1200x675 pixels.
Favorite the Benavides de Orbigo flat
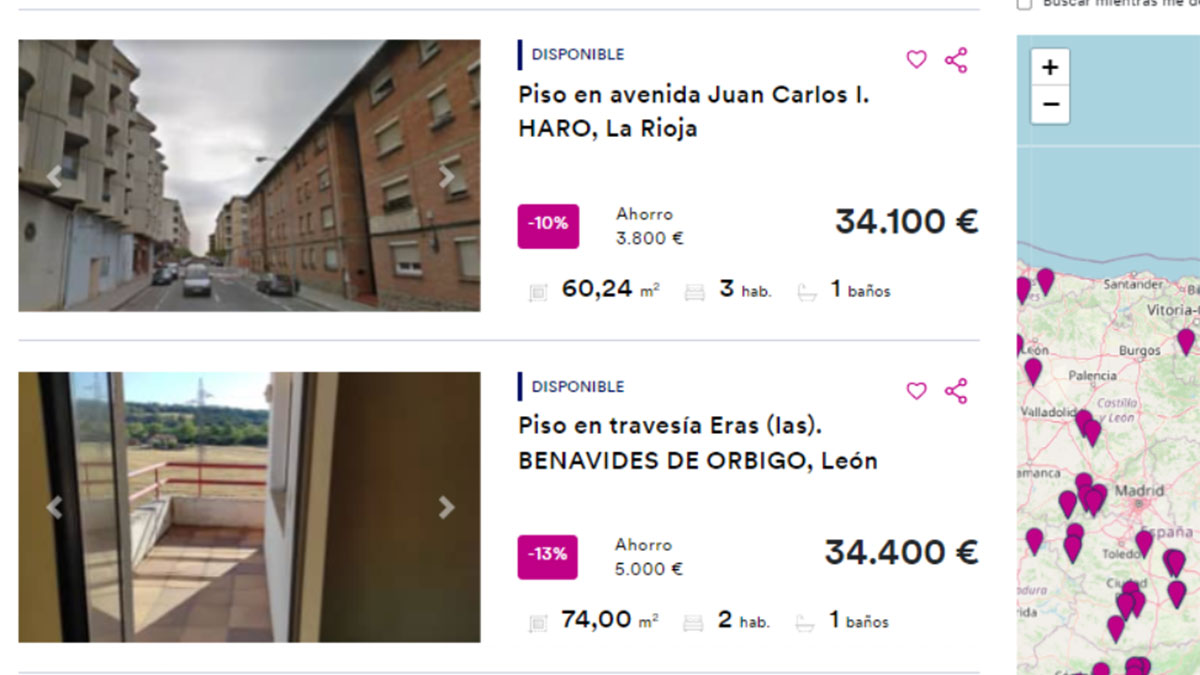(x=916, y=391)
